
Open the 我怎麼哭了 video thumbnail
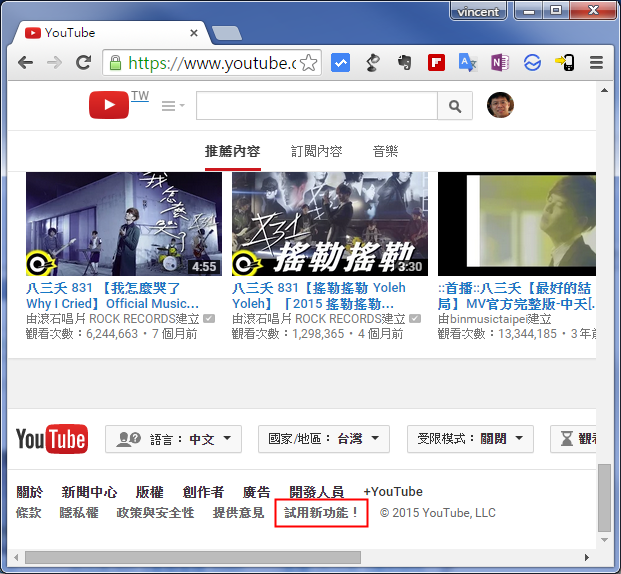(124, 224)
